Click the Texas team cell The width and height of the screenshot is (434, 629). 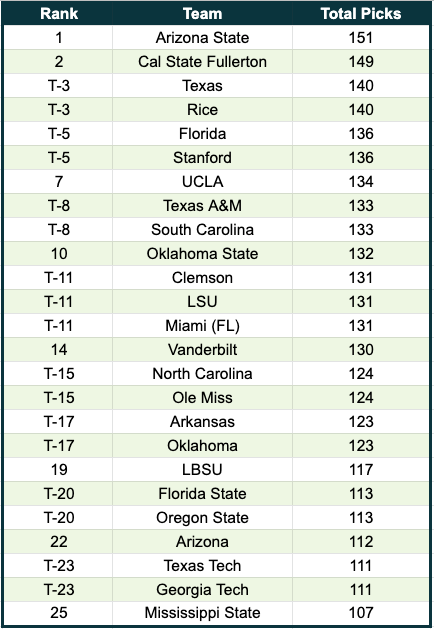[x=202, y=86]
